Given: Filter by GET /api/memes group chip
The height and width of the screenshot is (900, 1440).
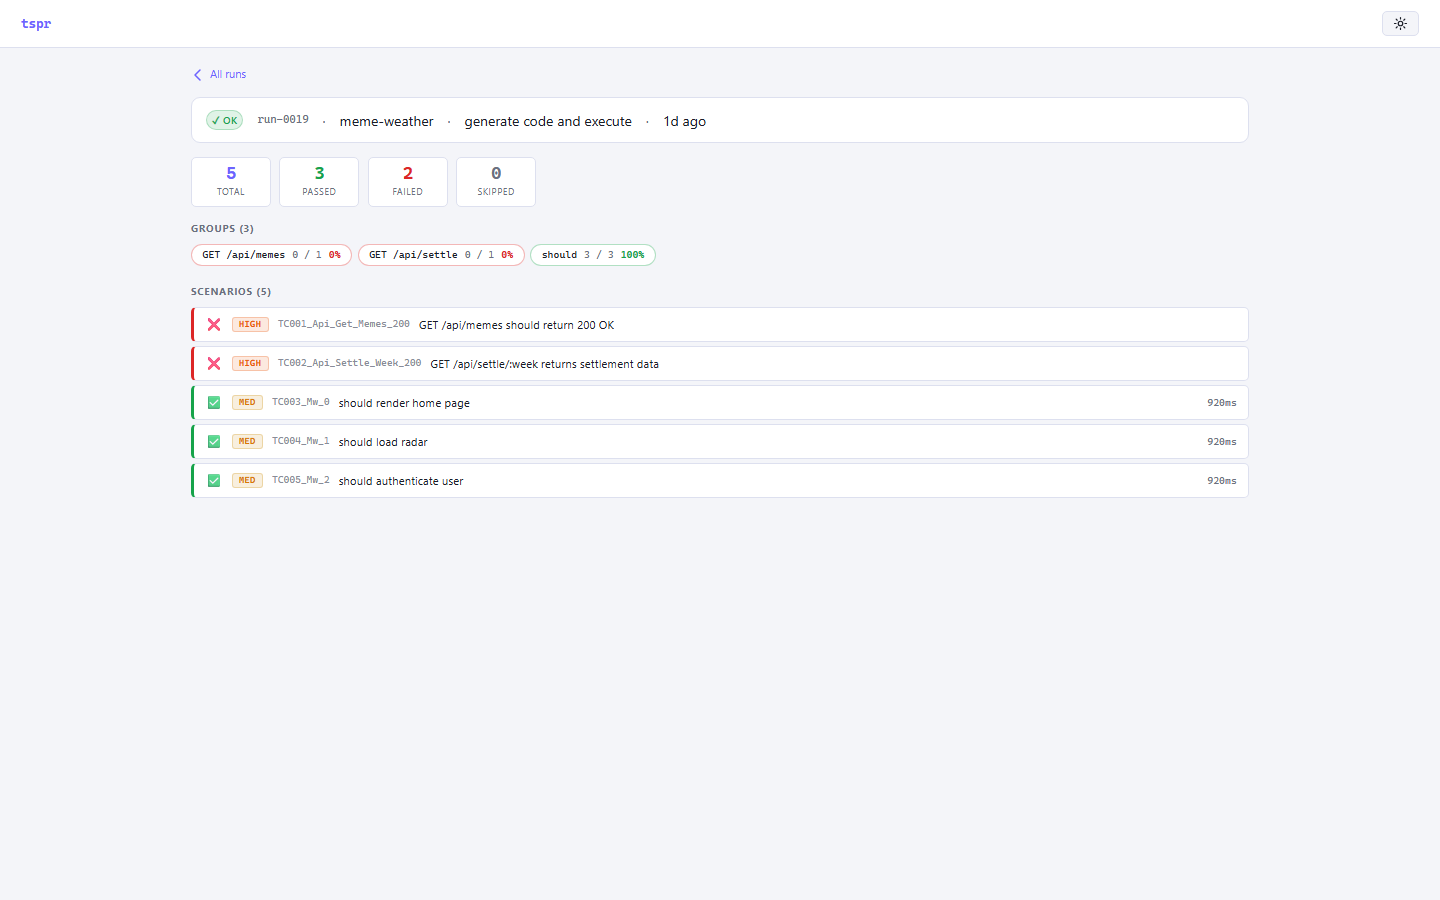Looking at the screenshot, I should pyautogui.click(x=271, y=255).
